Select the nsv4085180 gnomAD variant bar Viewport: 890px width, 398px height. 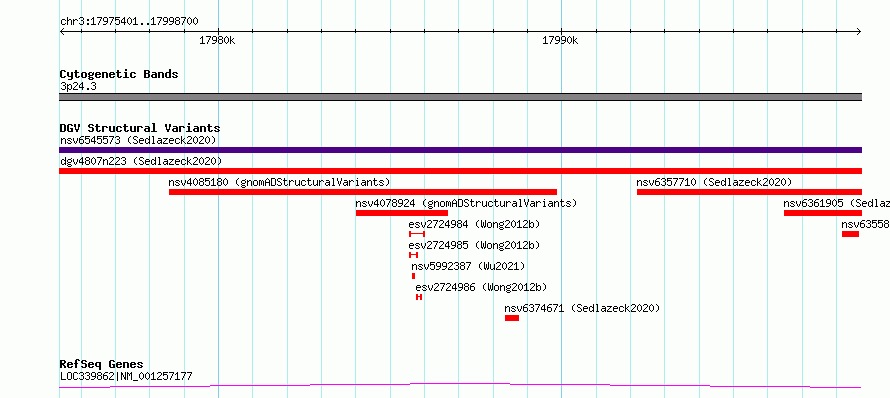pyautogui.click(x=363, y=192)
